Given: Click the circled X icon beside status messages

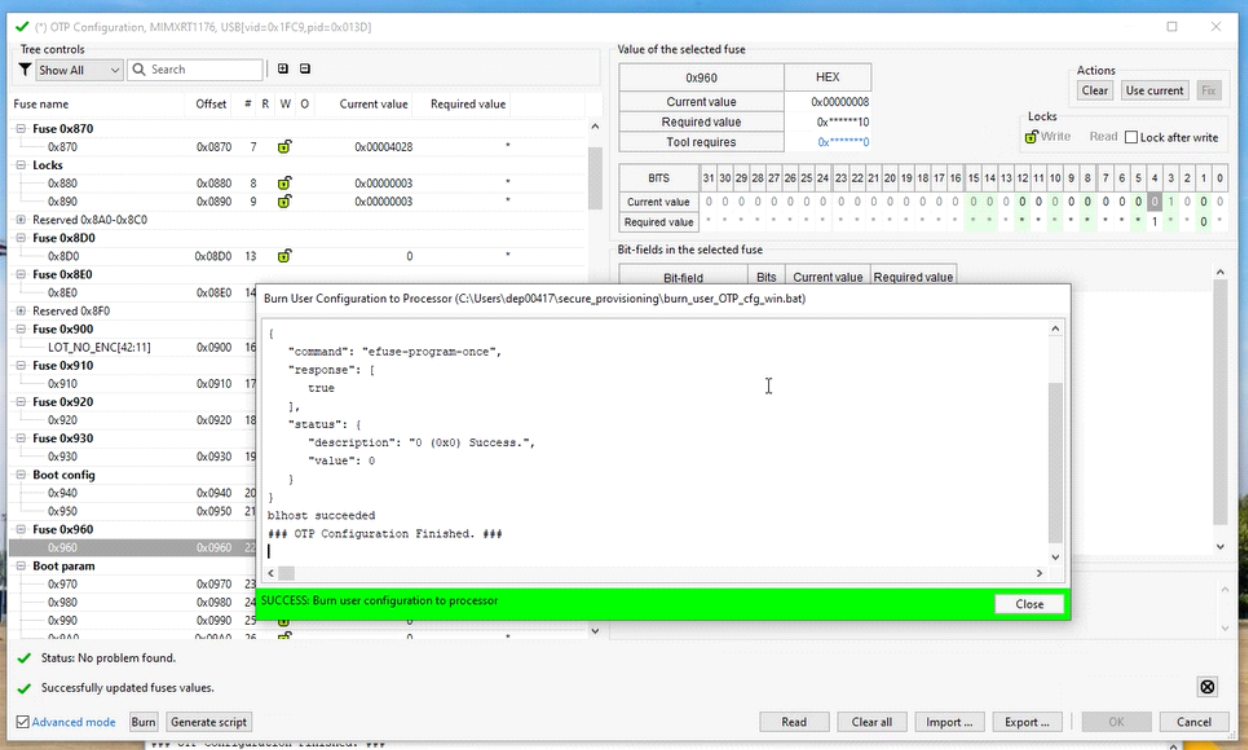Looking at the screenshot, I should pyautogui.click(x=1207, y=687).
